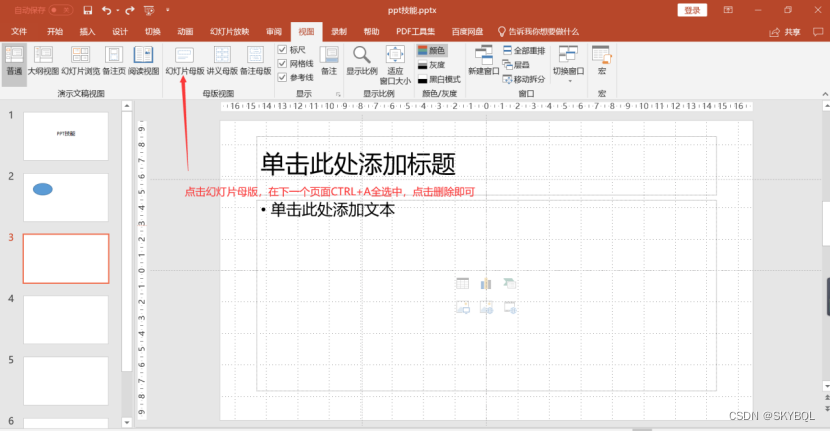Click 移动拆分 move split
830x431 pixels.
524,79
